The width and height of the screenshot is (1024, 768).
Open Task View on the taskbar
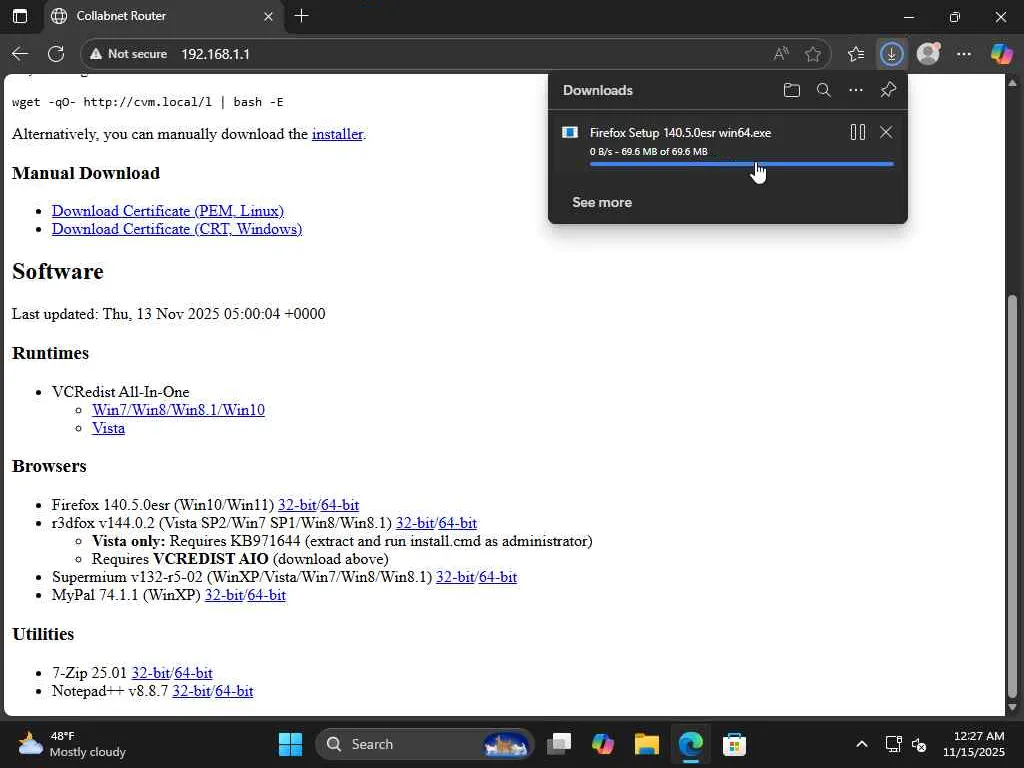[559, 744]
